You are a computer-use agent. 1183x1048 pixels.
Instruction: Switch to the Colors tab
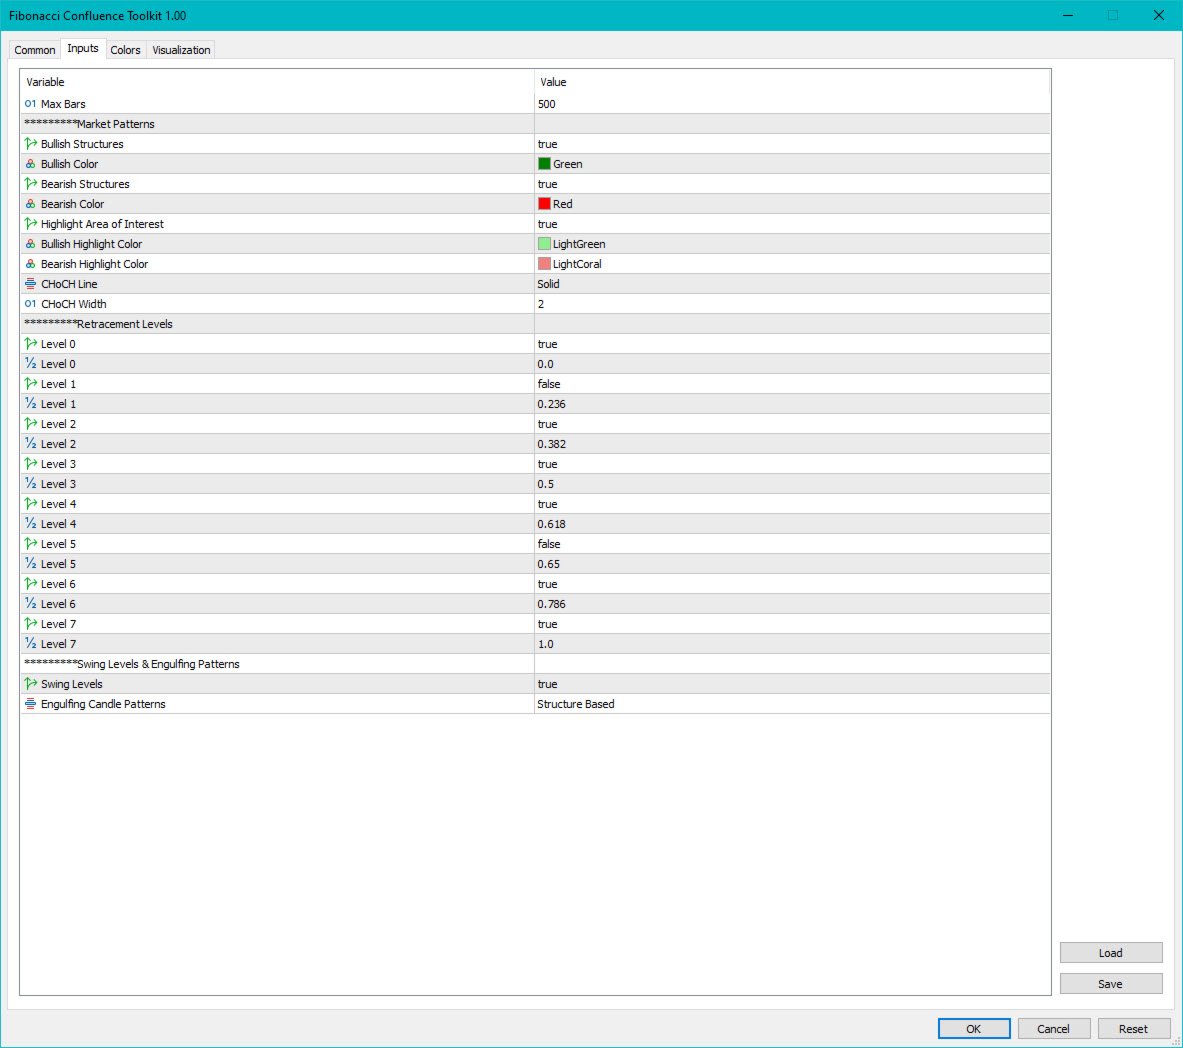point(125,49)
